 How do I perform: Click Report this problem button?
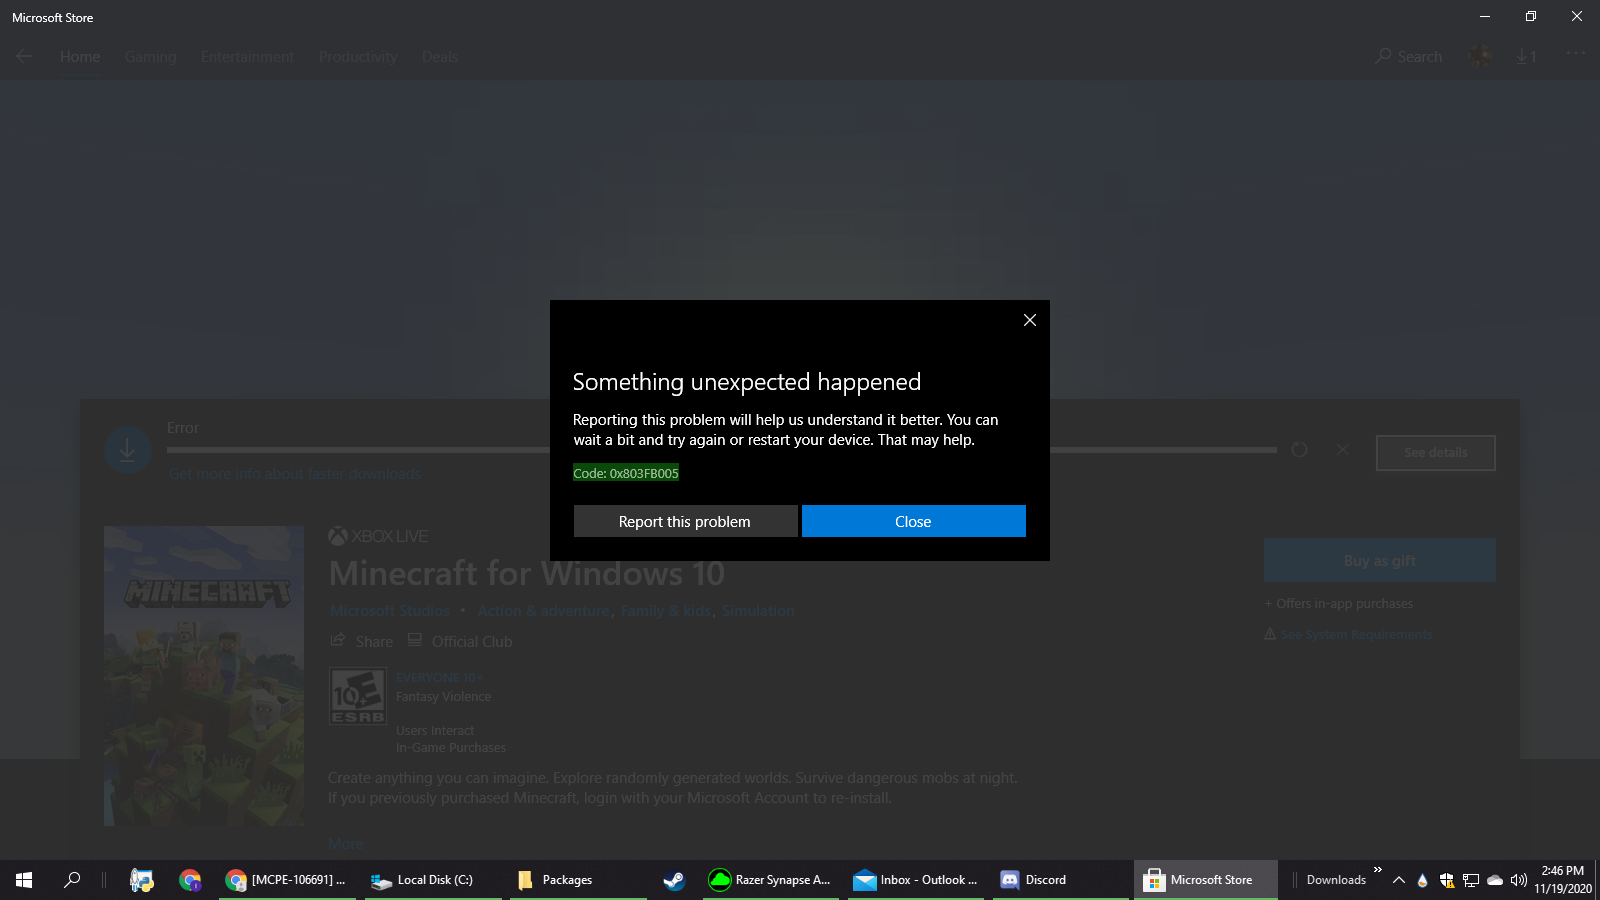click(685, 521)
